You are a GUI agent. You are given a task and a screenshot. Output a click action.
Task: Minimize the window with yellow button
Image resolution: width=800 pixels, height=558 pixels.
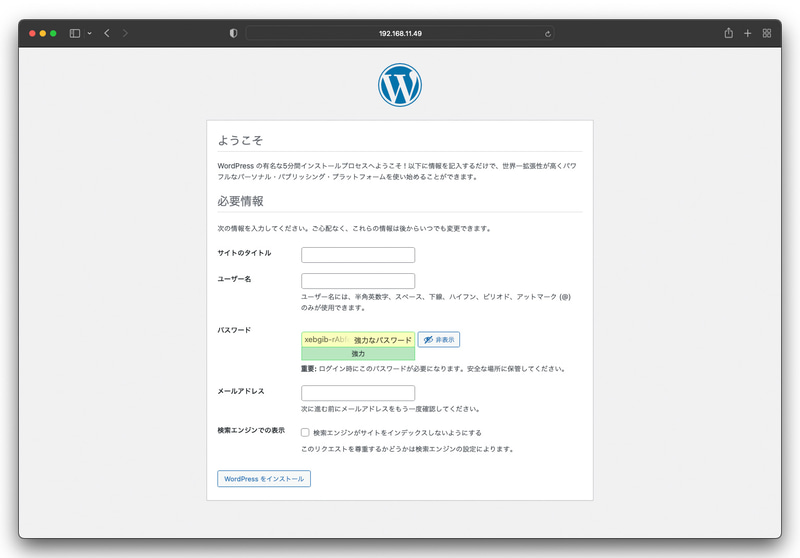43,33
